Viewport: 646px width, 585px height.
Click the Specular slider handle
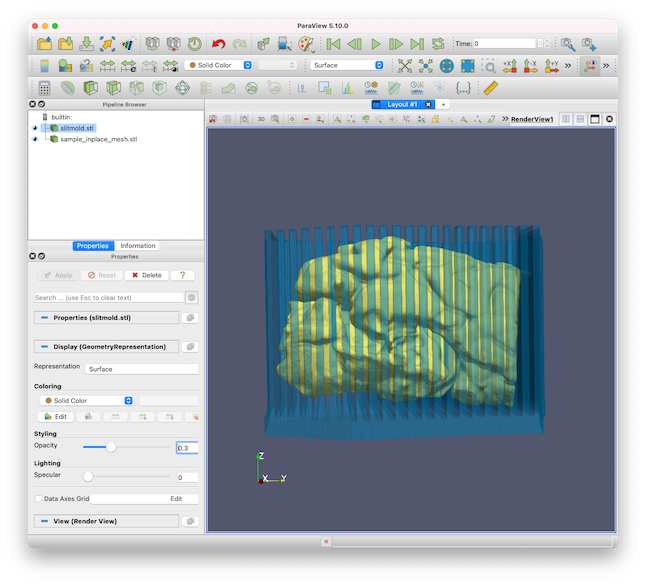[x=88, y=476]
